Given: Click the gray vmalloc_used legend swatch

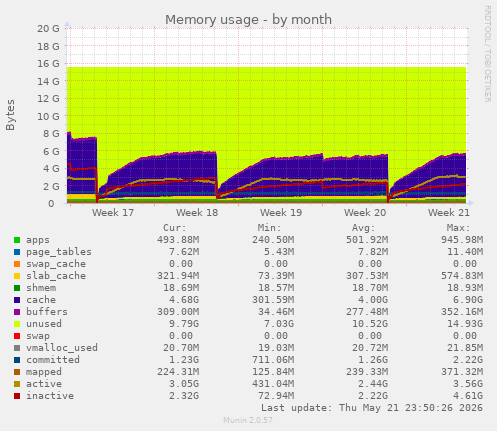Looking at the screenshot, I should (17, 348).
